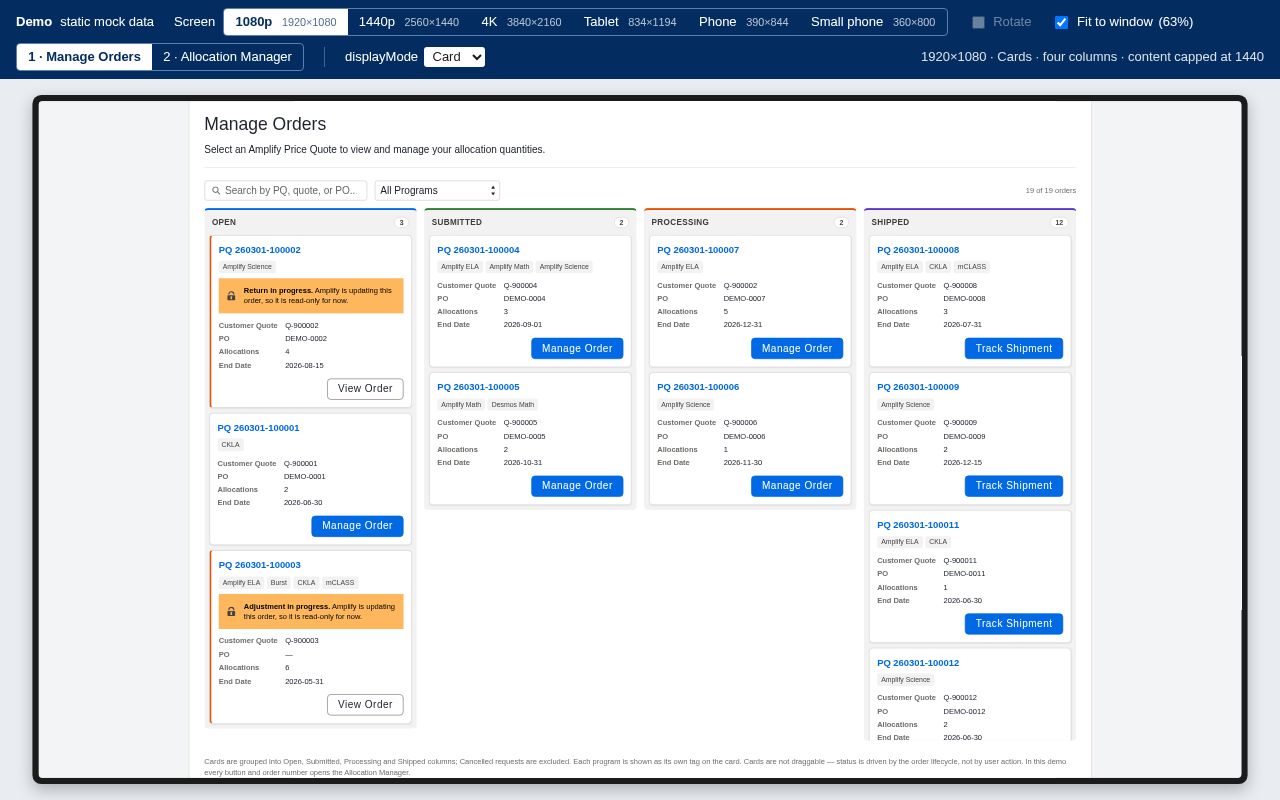
Task: Track Shipment for PQ 260301-100008
Action: click(x=1014, y=349)
